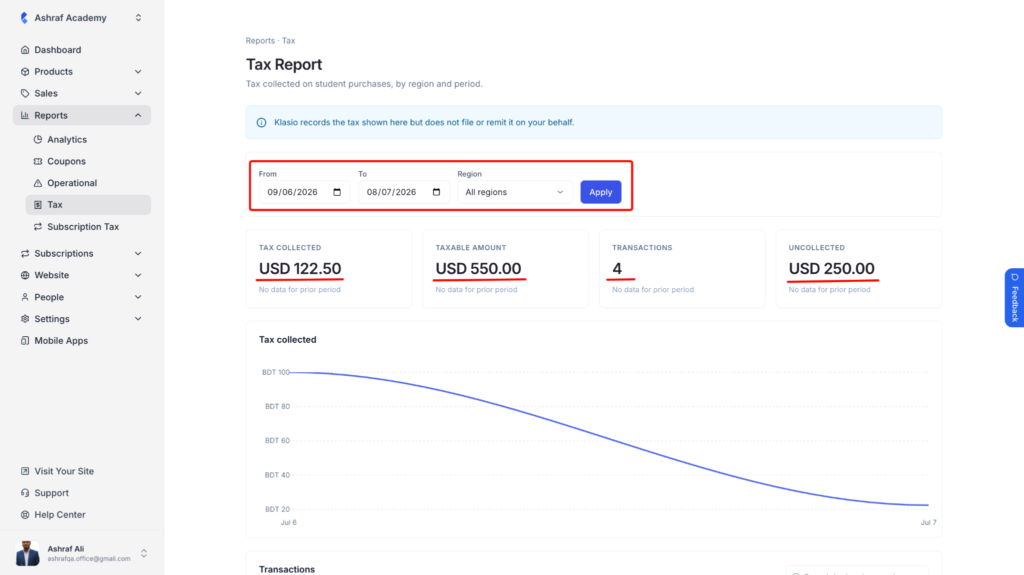This screenshot has width=1024, height=575.
Task: Click the Products box icon
Action: tap(25, 71)
